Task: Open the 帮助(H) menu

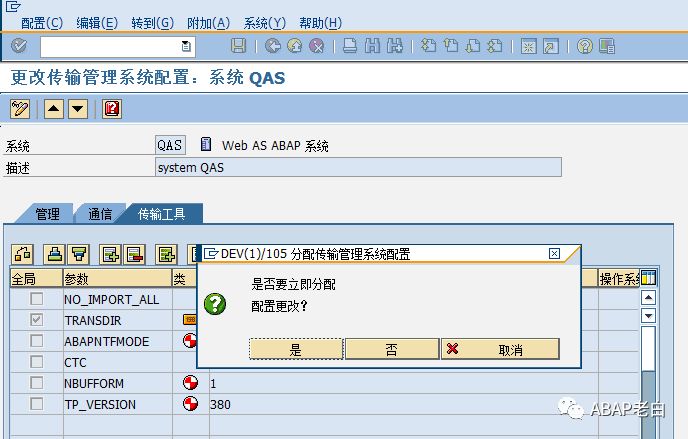Action: click(320, 23)
